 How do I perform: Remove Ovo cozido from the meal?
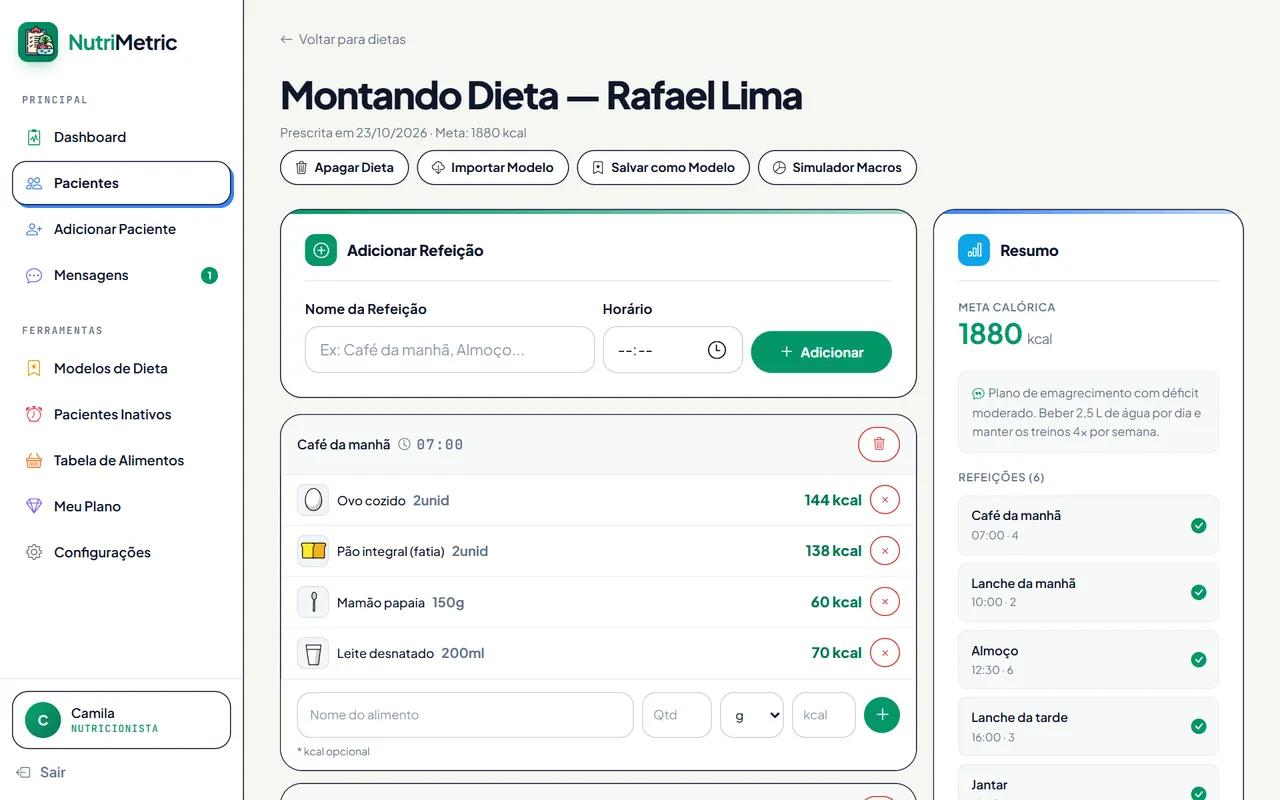point(885,500)
